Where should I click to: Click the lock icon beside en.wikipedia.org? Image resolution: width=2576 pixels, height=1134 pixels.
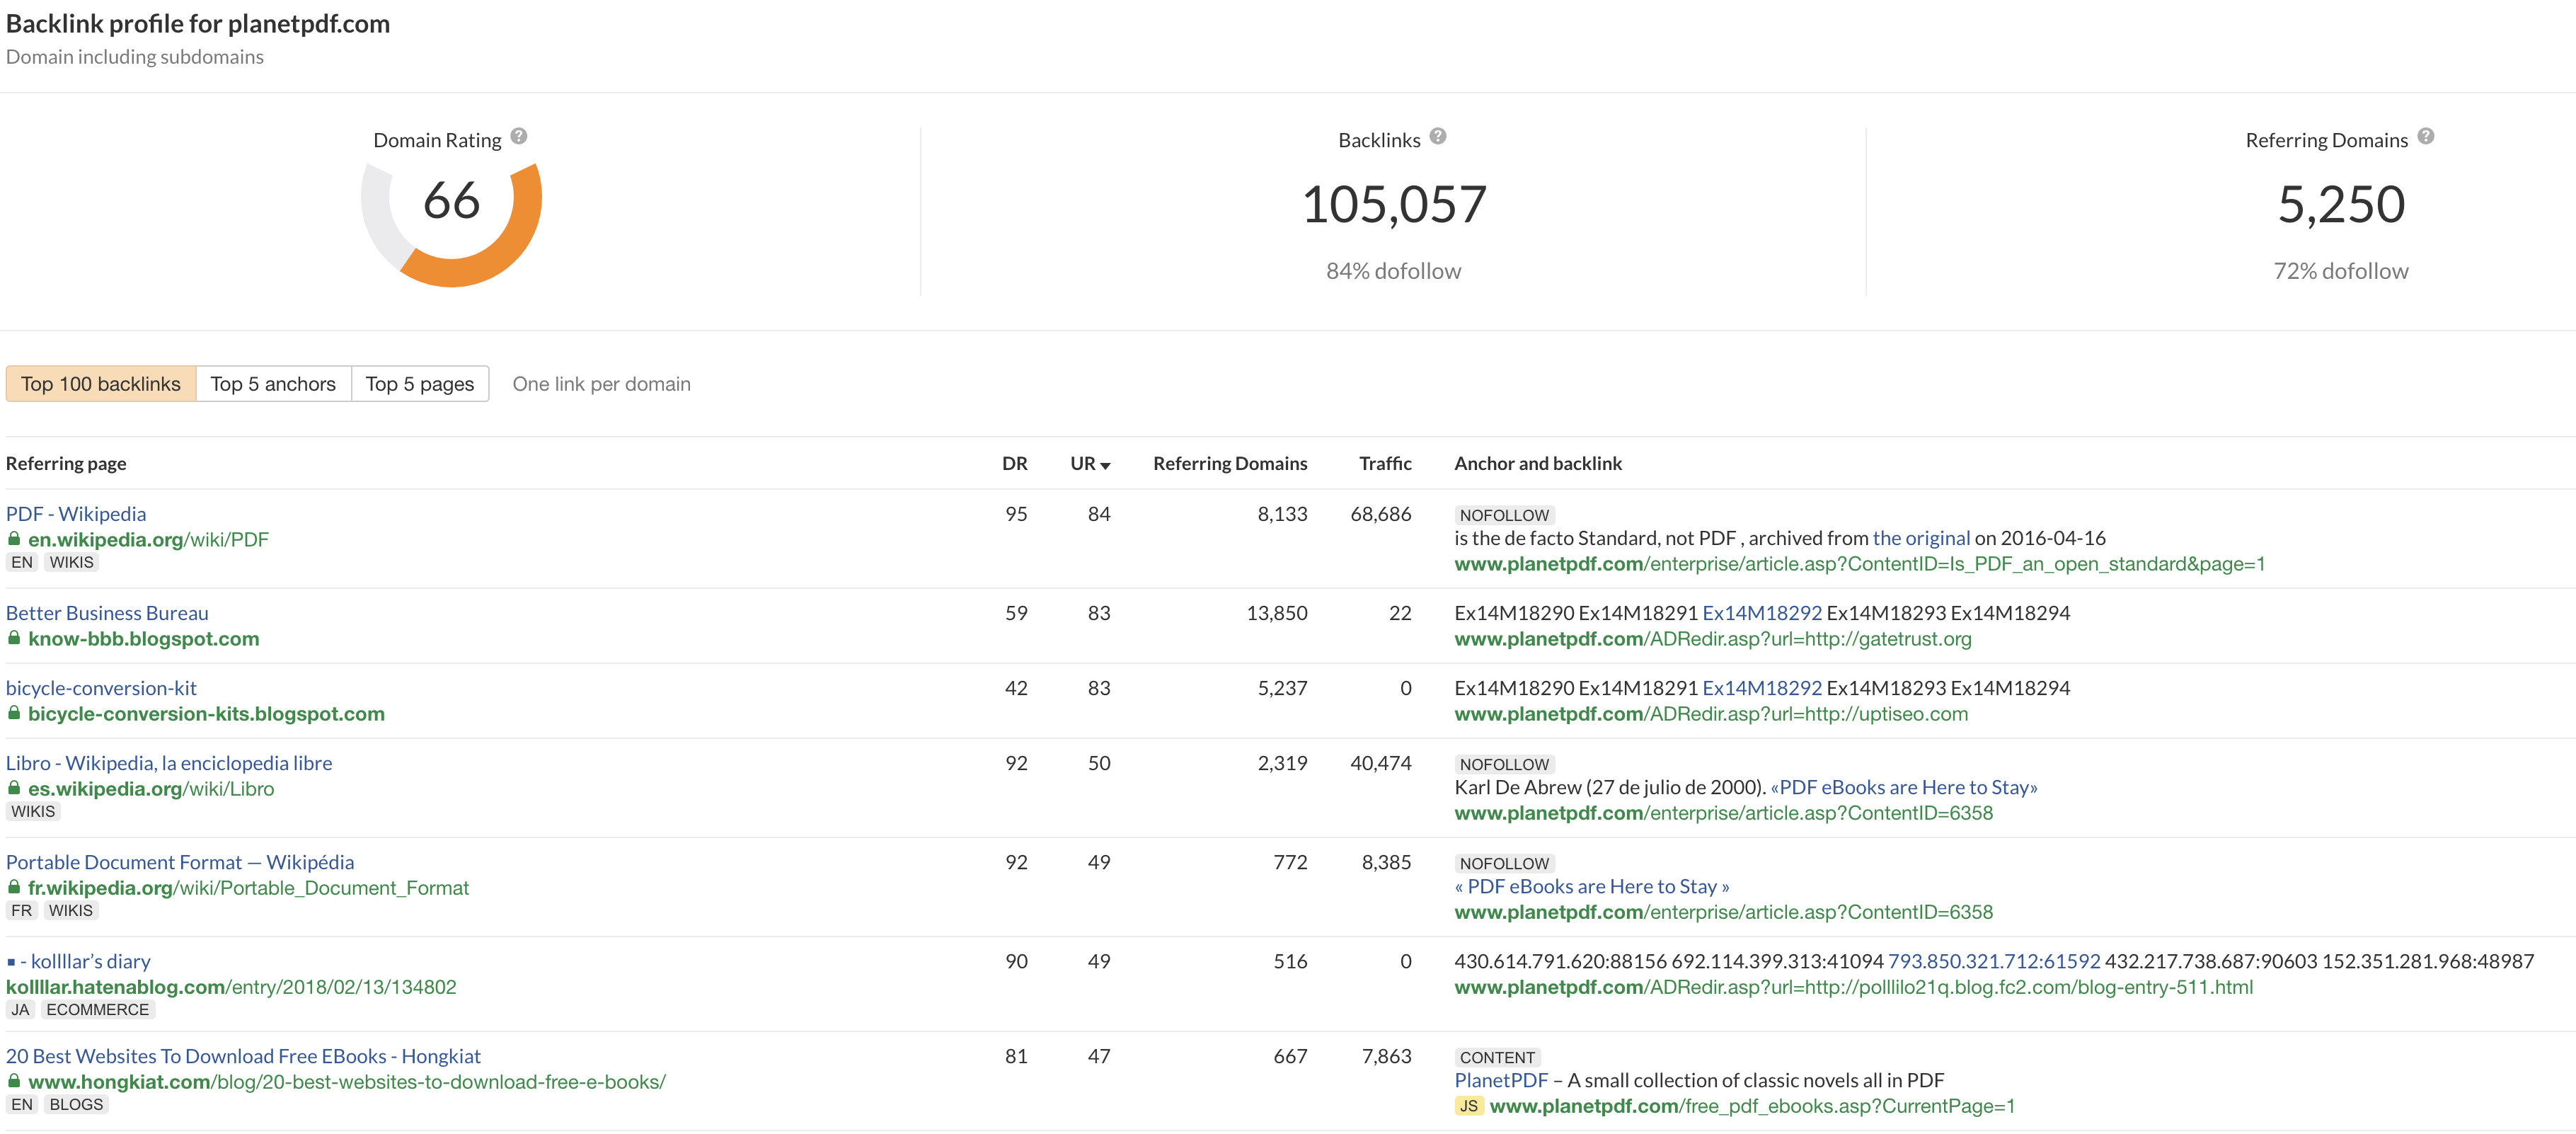[14, 539]
